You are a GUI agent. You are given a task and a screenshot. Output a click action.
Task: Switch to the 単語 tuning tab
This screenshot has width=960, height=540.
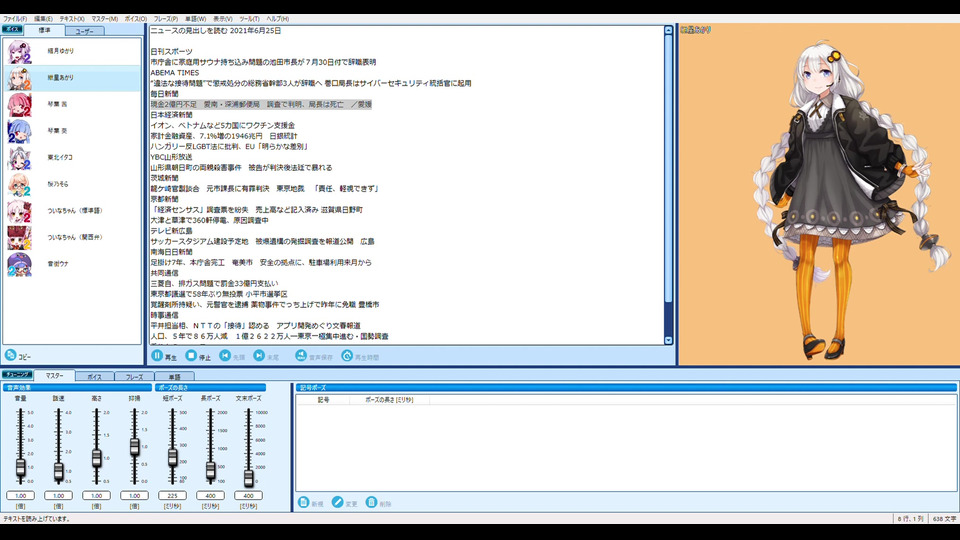(174, 377)
